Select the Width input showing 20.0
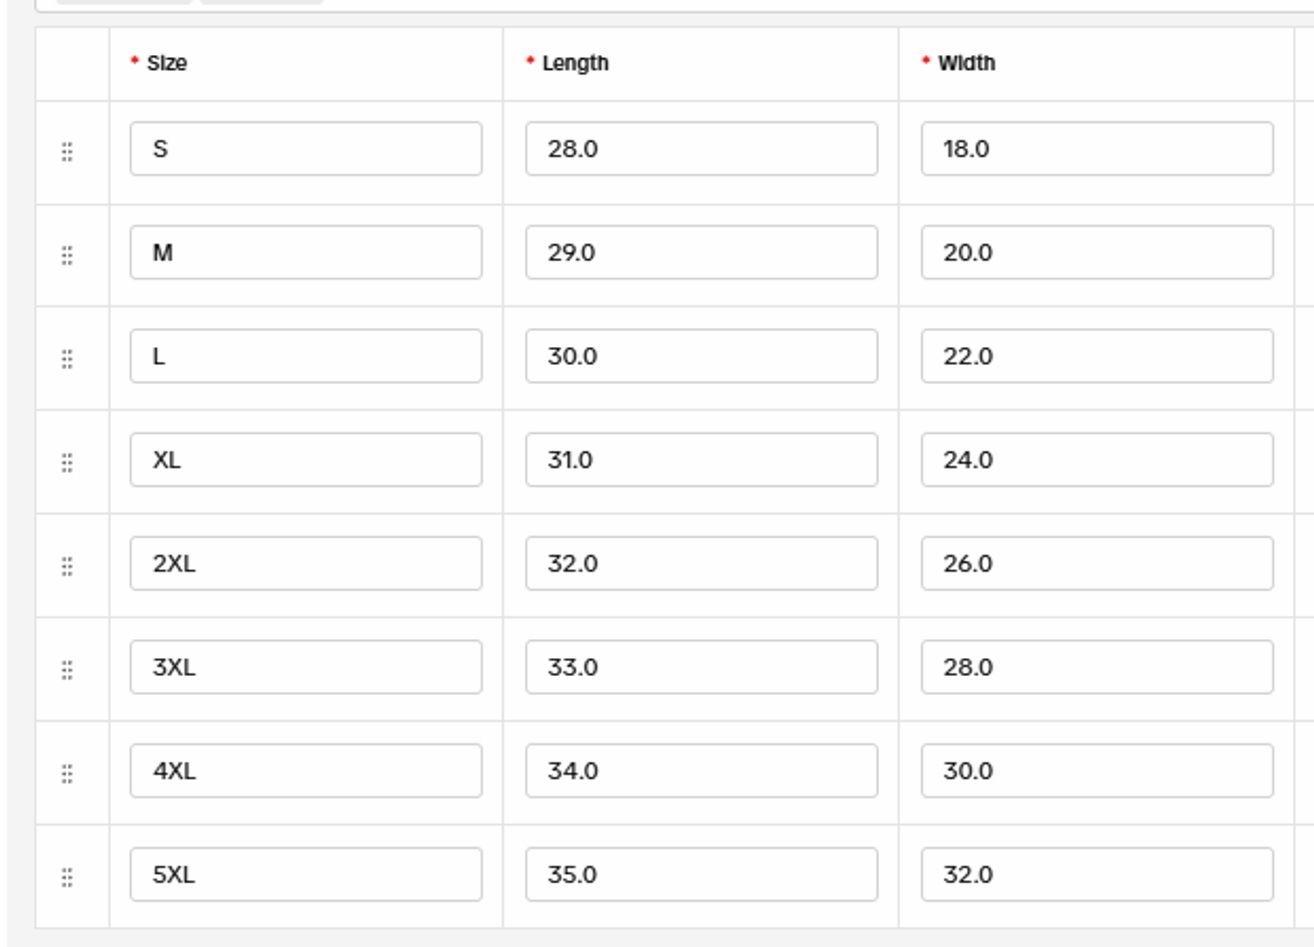 pyautogui.click(x=1096, y=253)
